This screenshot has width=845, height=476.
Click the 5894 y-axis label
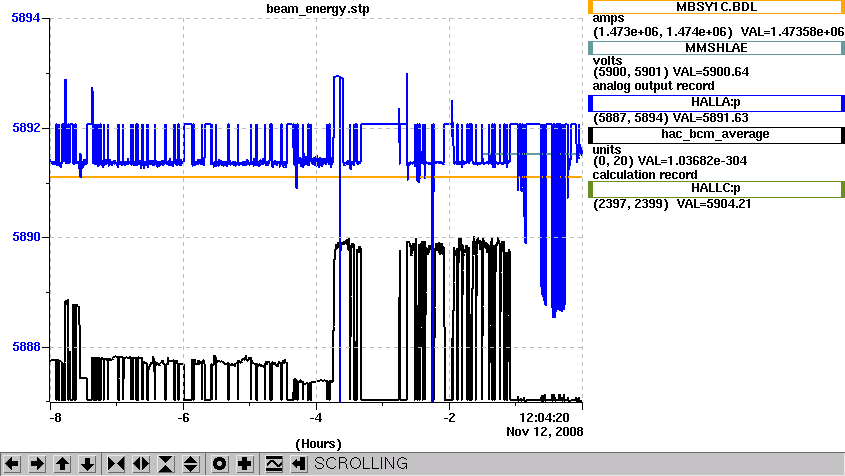(x=26, y=18)
